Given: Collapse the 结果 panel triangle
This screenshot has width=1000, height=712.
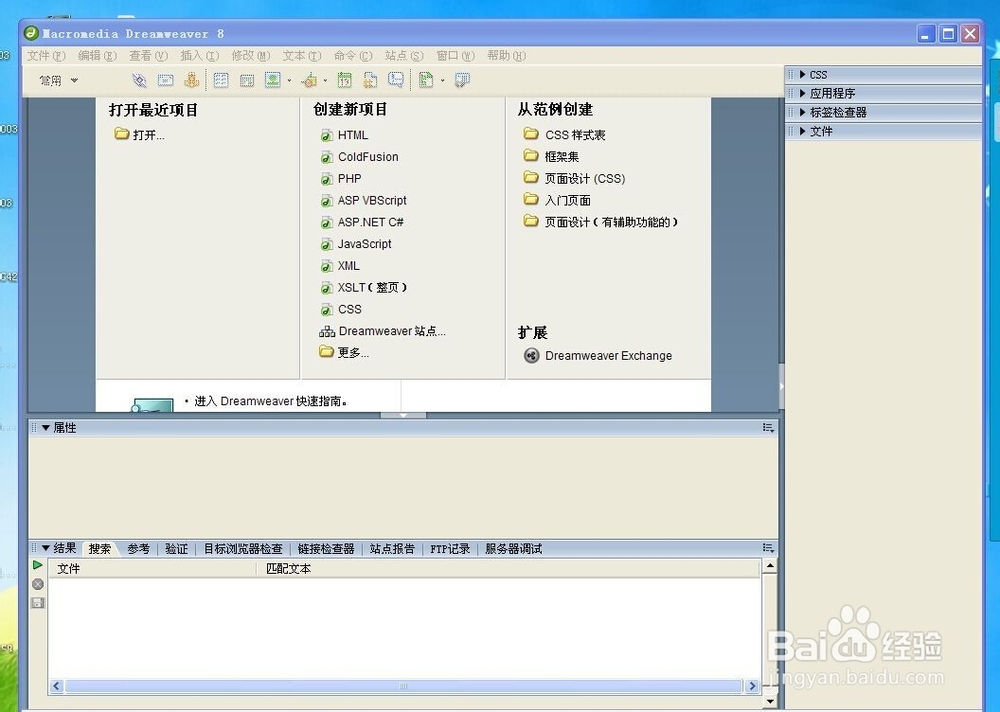Looking at the screenshot, I should [46, 548].
